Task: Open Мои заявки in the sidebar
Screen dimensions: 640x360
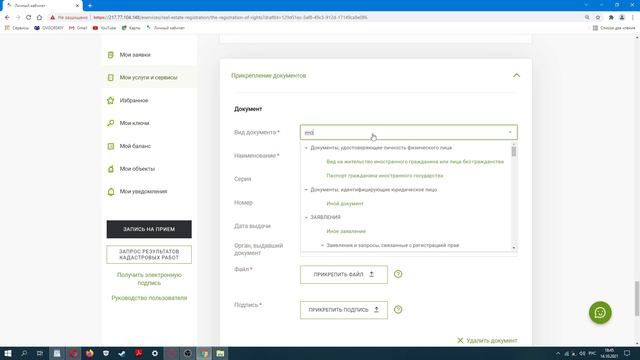Action: (135, 55)
